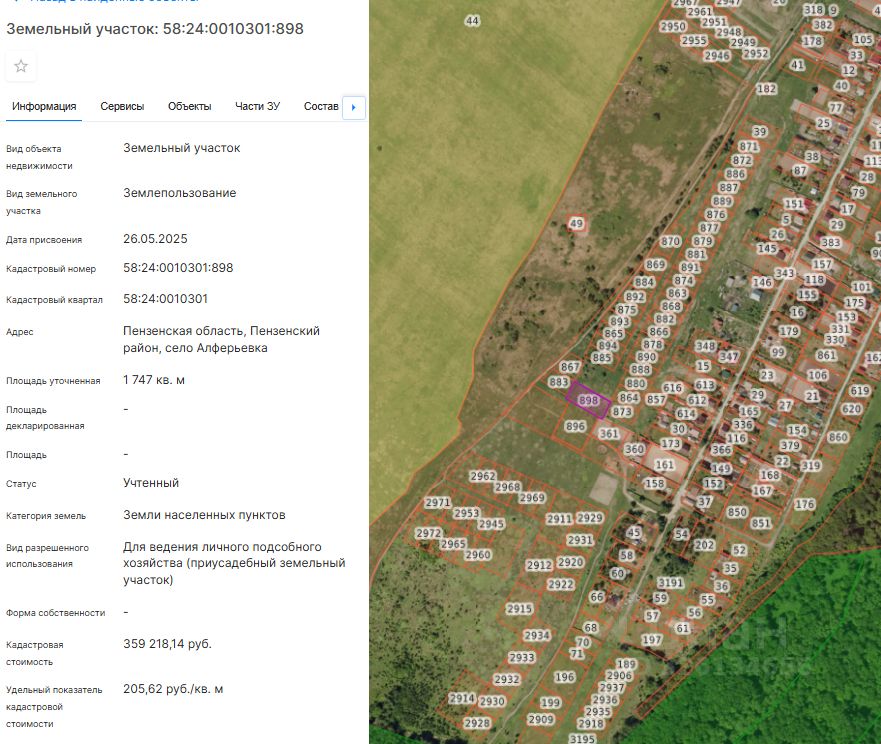This screenshot has height=744, width=881.
Task: Click parcel label 3191 on the map
Action: (x=670, y=583)
